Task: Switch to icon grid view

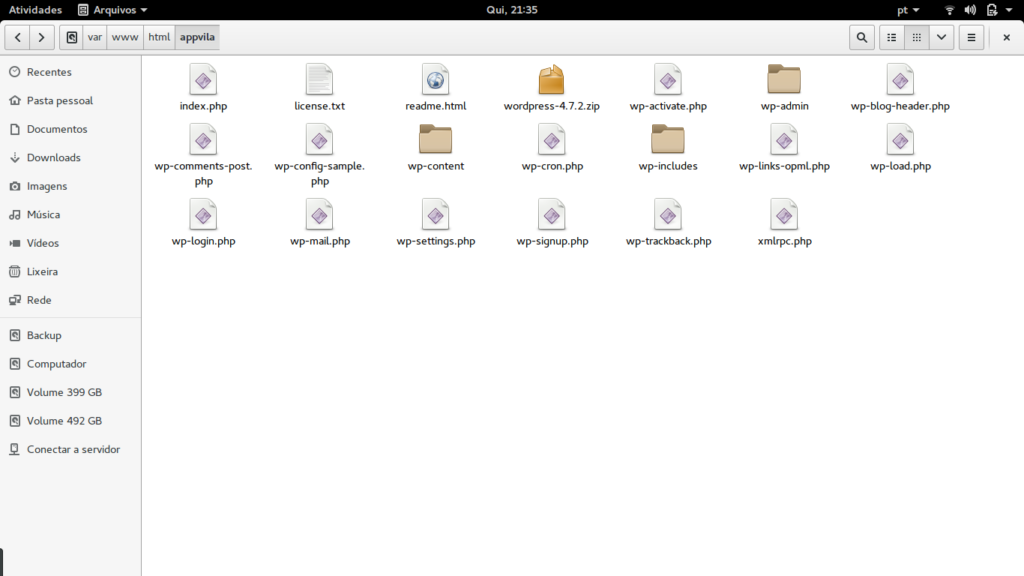Action: click(915, 37)
